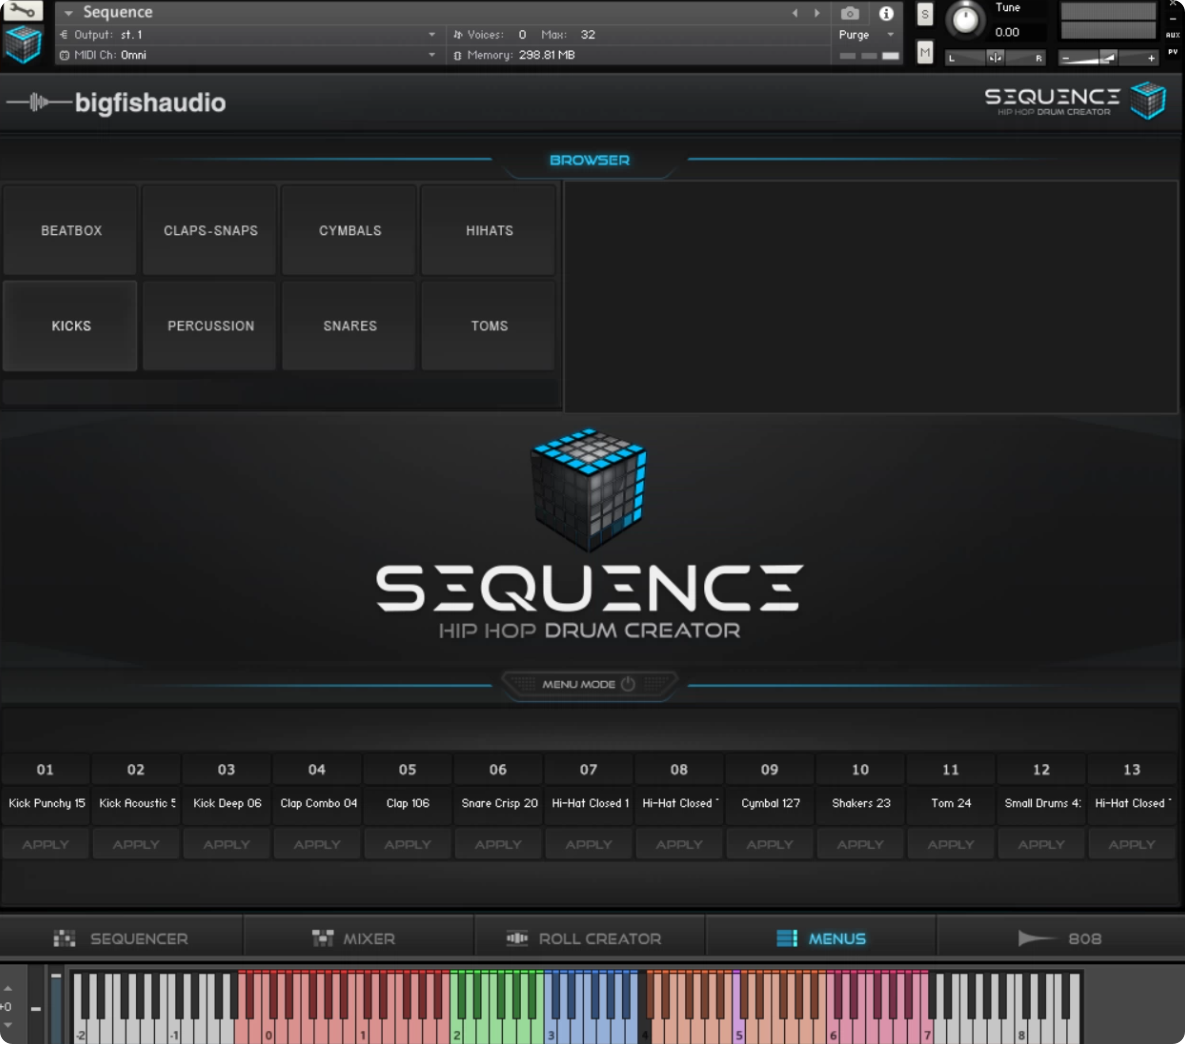Viewport: 1185px width, 1044px height.
Task: Switch to the SEQUENCER tab
Action: tap(121, 938)
